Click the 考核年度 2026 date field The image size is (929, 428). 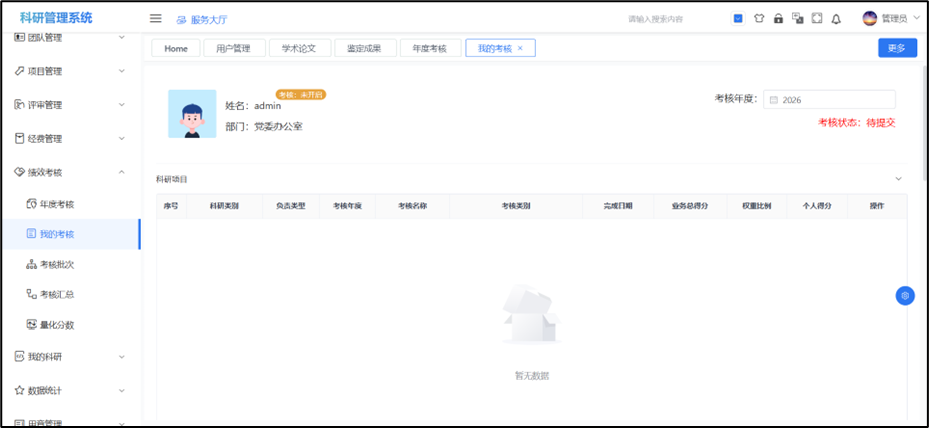pyautogui.click(x=829, y=100)
